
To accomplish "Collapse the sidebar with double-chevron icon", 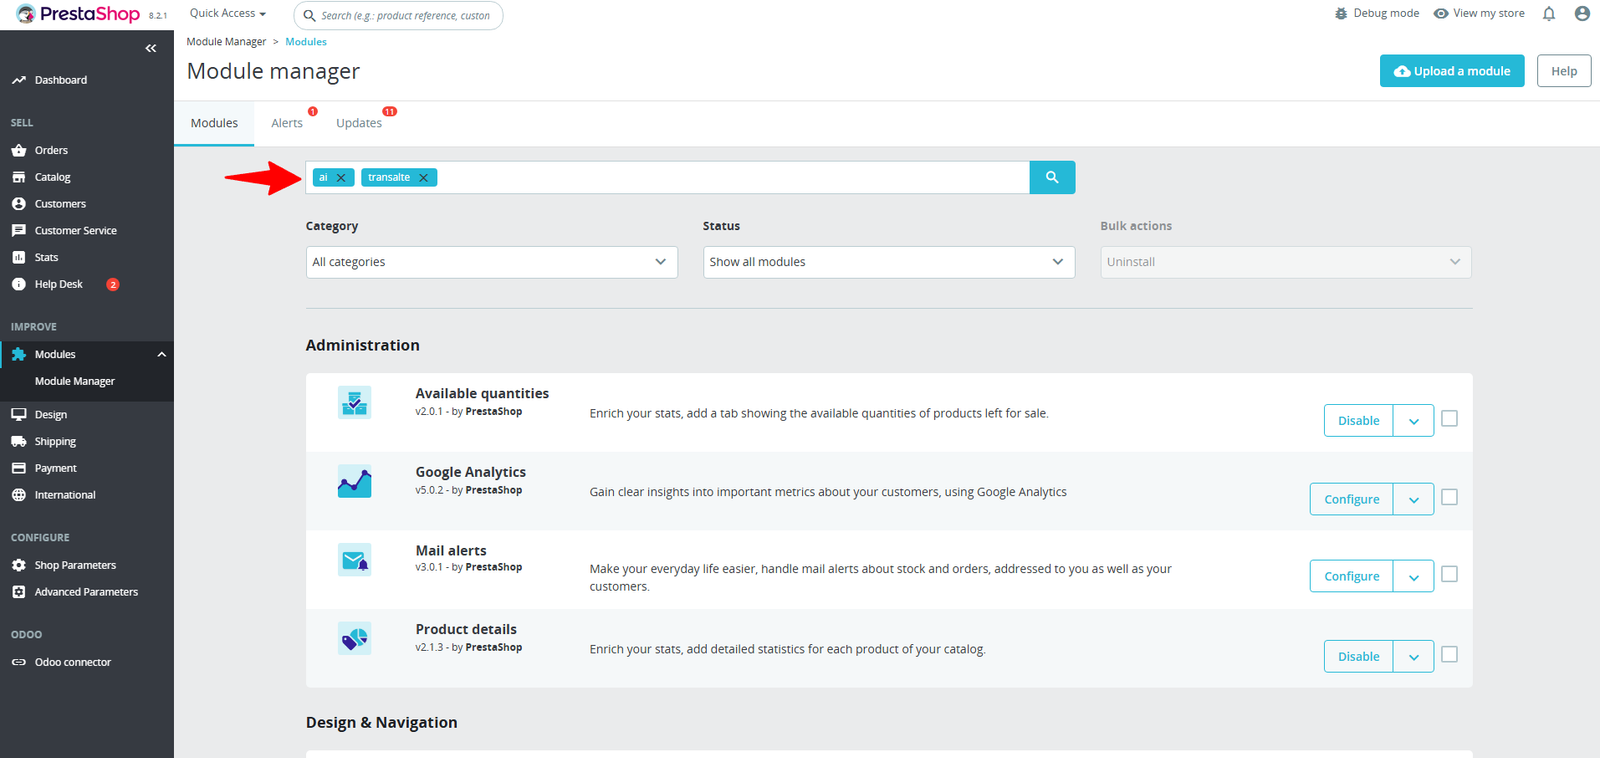I will [x=151, y=48].
